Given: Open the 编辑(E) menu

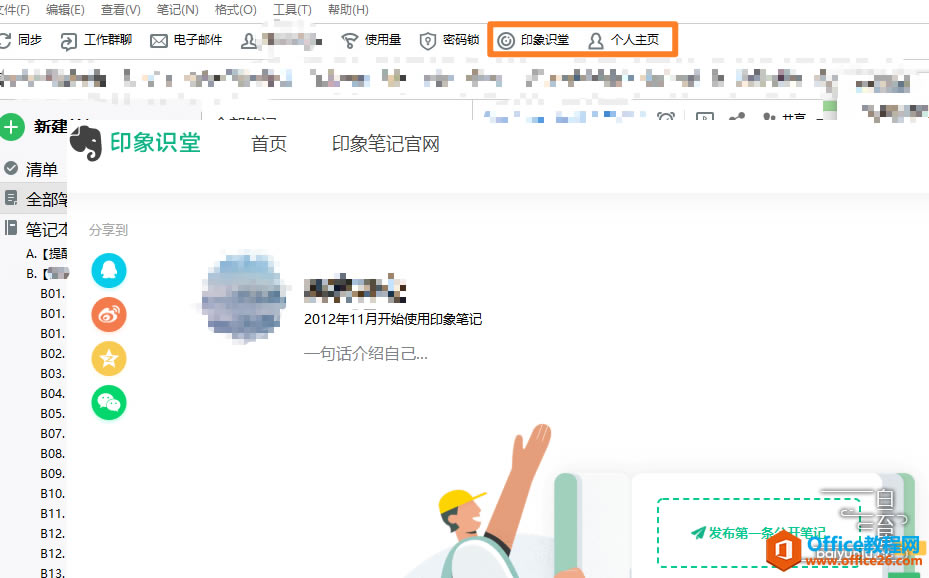Looking at the screenshot, I should pos(65,10).
